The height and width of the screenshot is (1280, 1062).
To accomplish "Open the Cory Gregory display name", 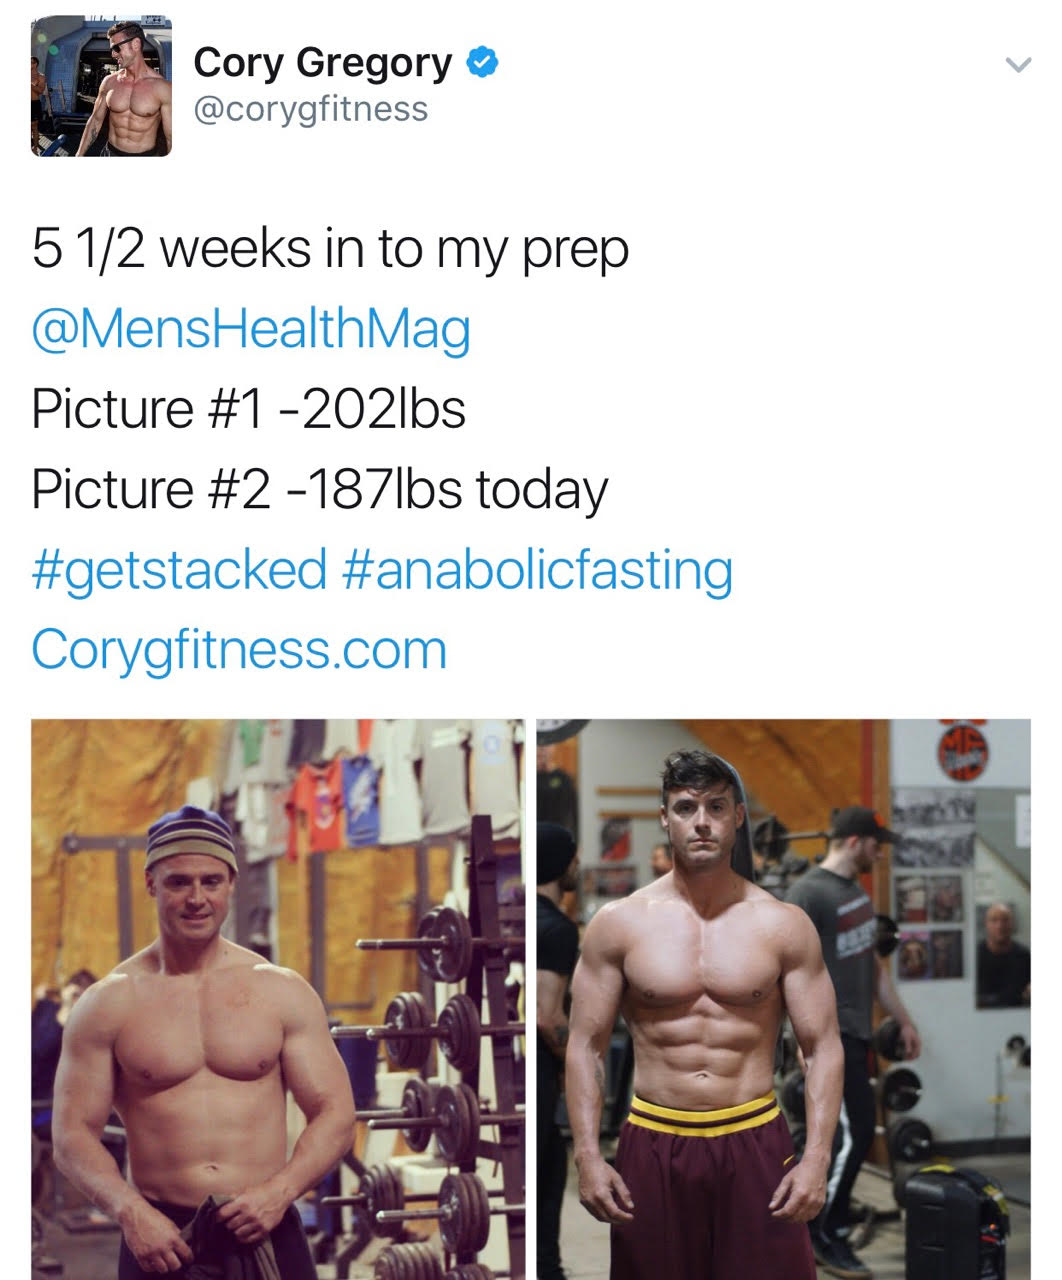I will pyautogui.click(x=322, y=63).
